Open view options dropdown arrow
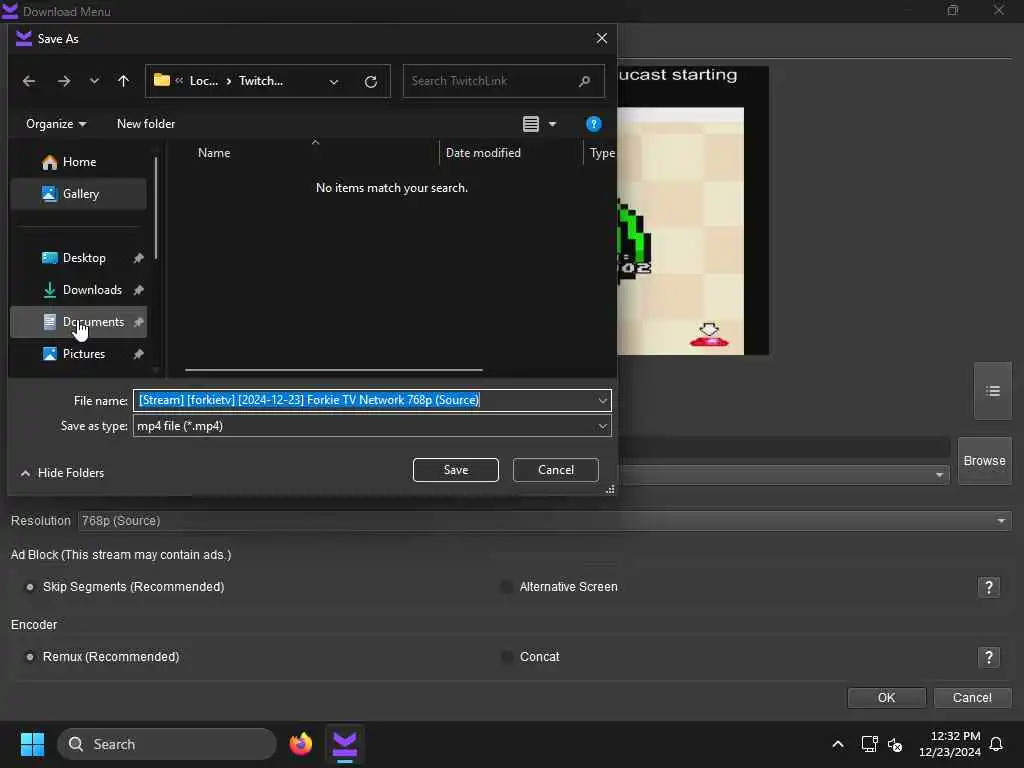 click(x=552, y=124)
